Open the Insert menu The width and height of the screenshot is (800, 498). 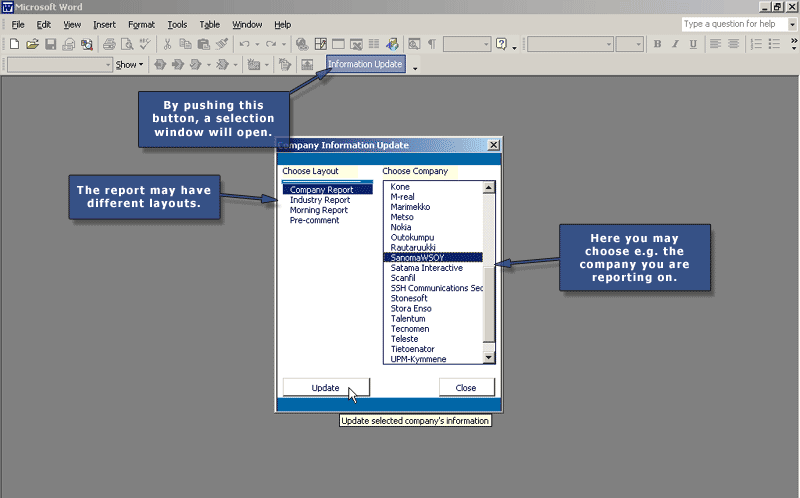tap(104, 24)
